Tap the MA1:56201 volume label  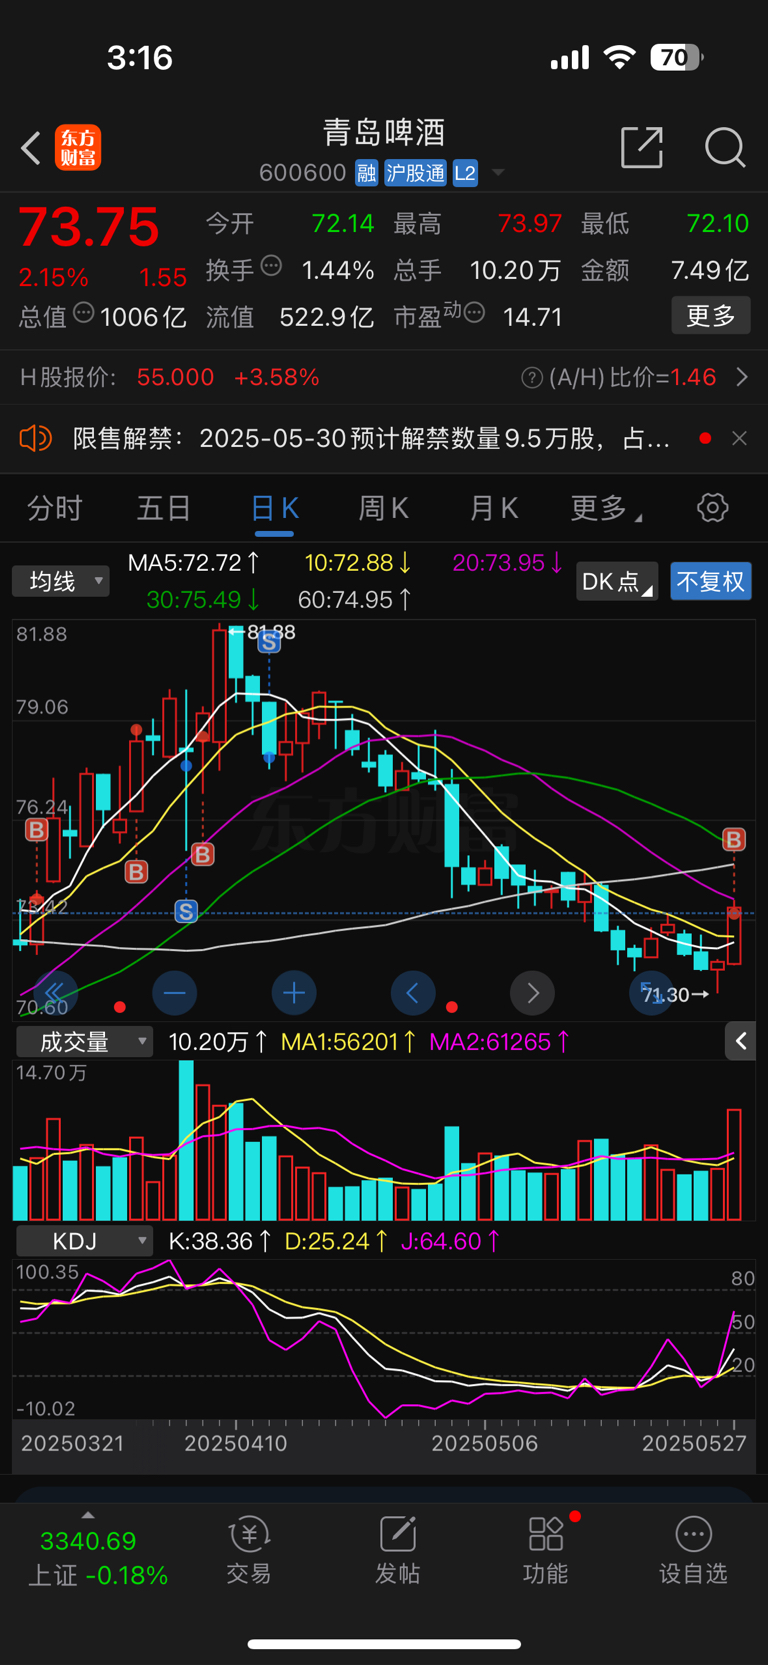349,1042
